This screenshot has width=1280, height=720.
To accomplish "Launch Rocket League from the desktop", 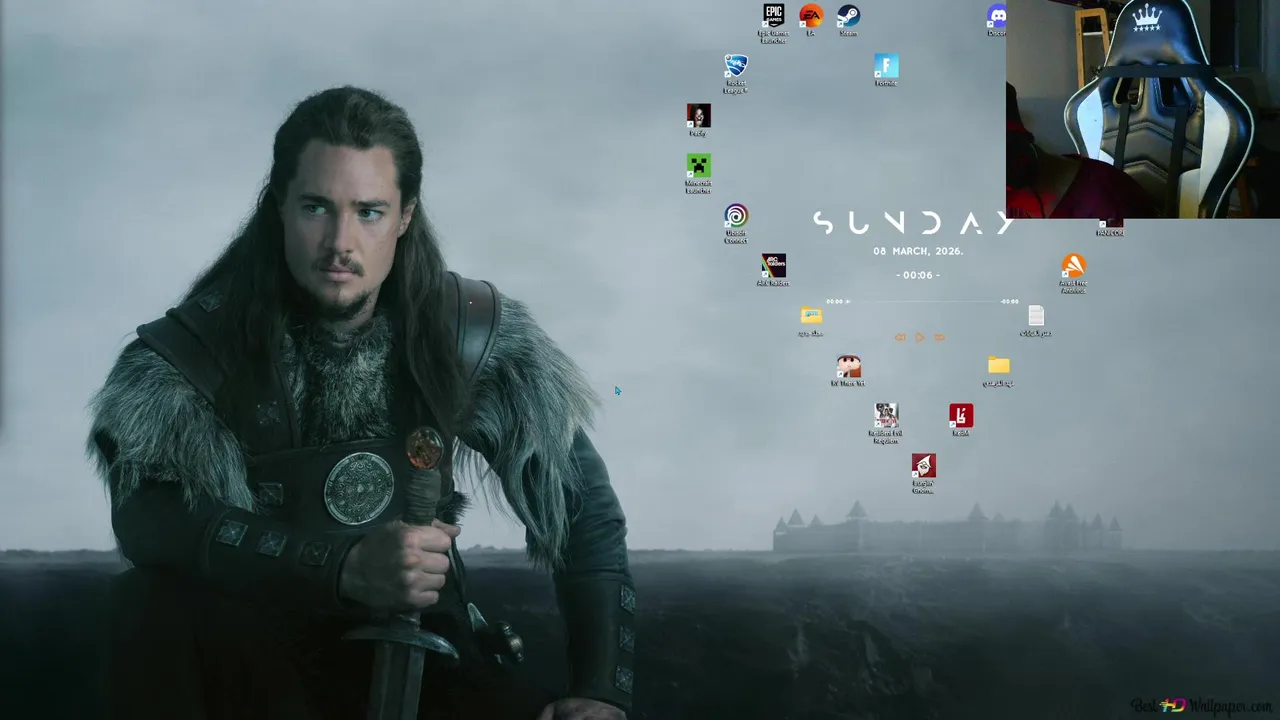I will click(736, 73).
